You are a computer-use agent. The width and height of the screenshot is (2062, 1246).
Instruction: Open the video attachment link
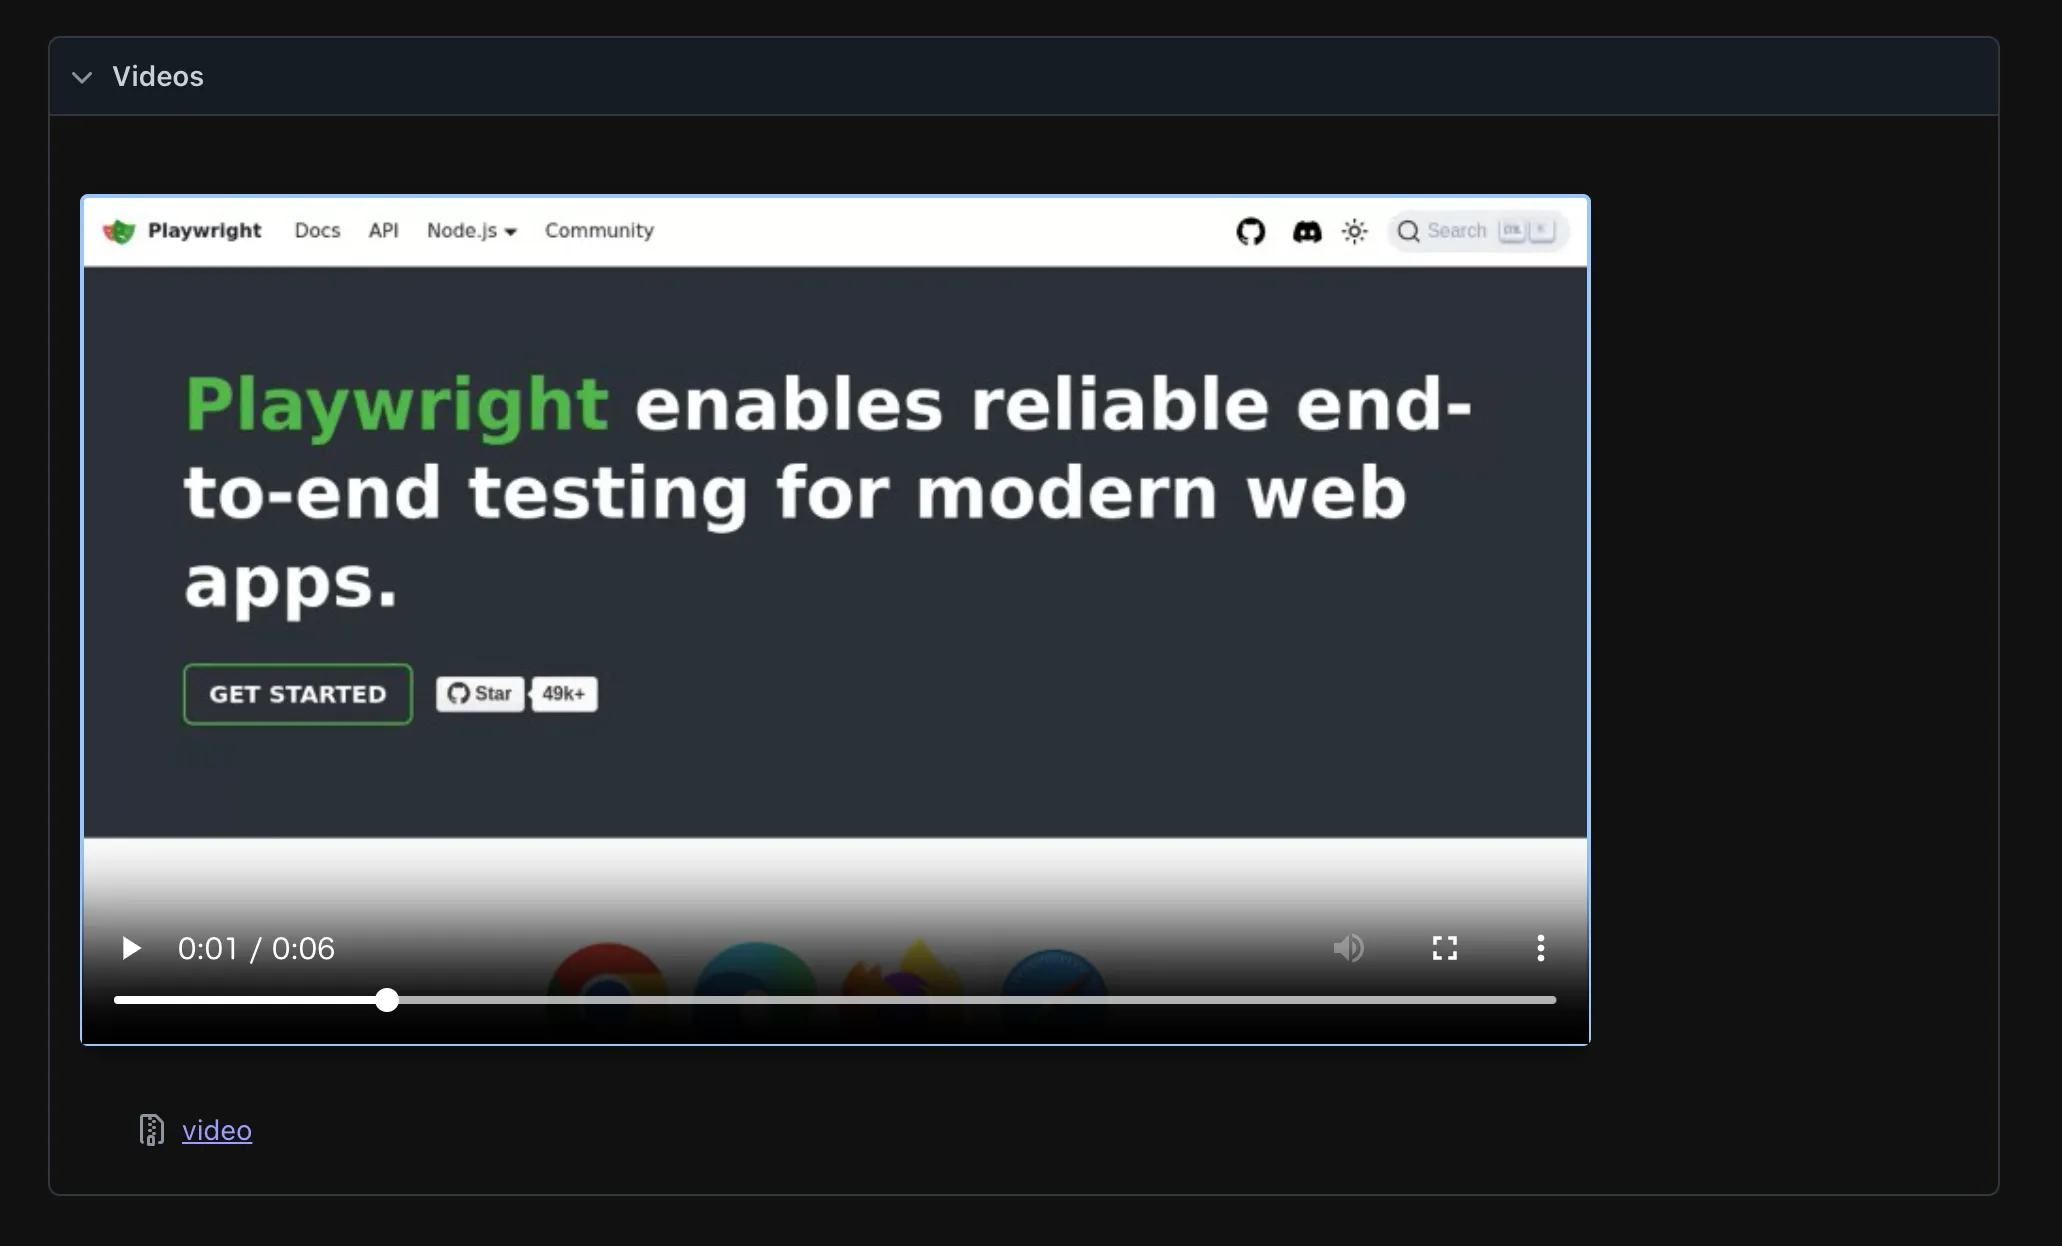tap(217, 1130)
